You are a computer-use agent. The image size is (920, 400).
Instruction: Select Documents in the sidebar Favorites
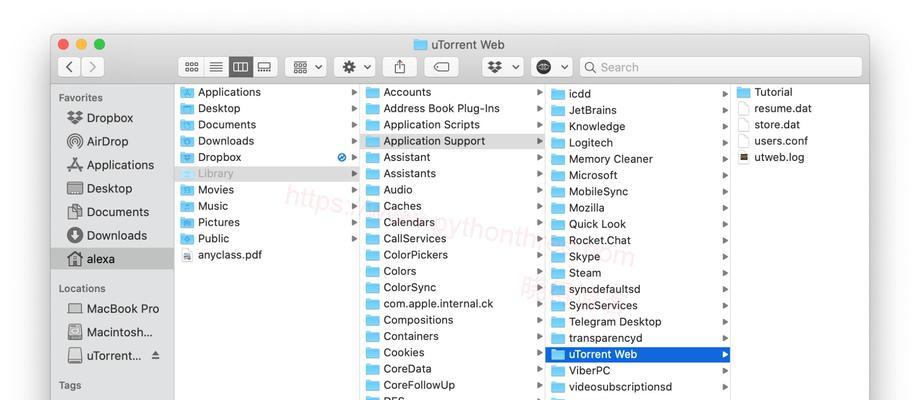pyautogui.click(x=112, y=212)
